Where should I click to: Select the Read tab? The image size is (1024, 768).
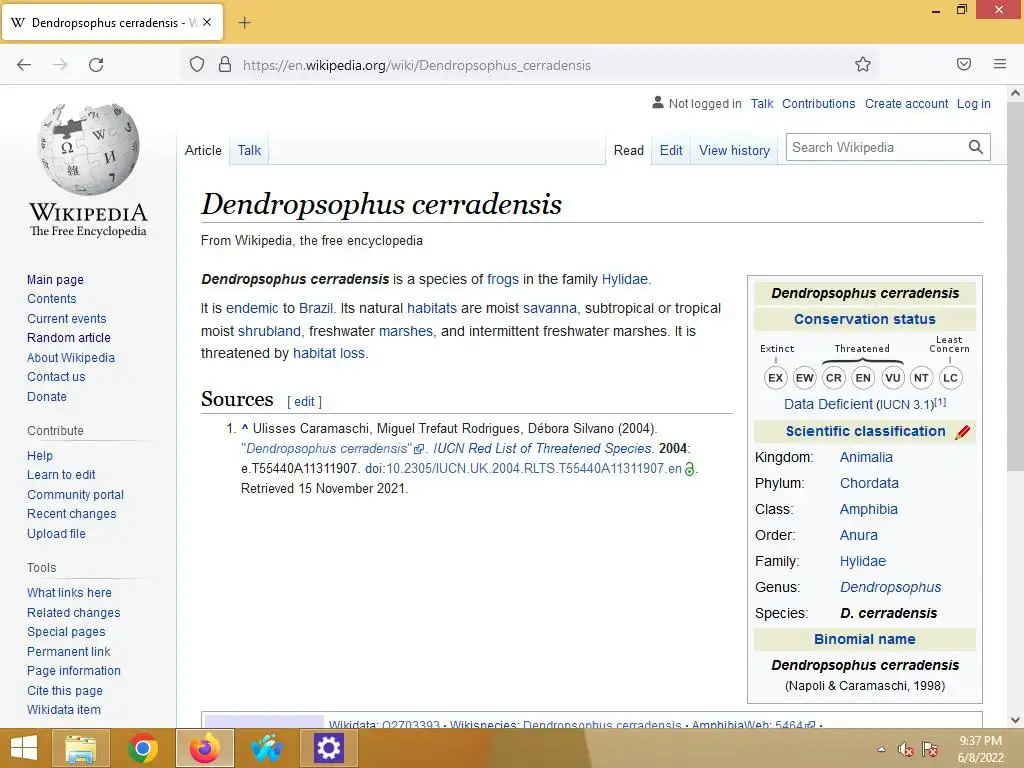pyautogui.click(x=628, y=150)
